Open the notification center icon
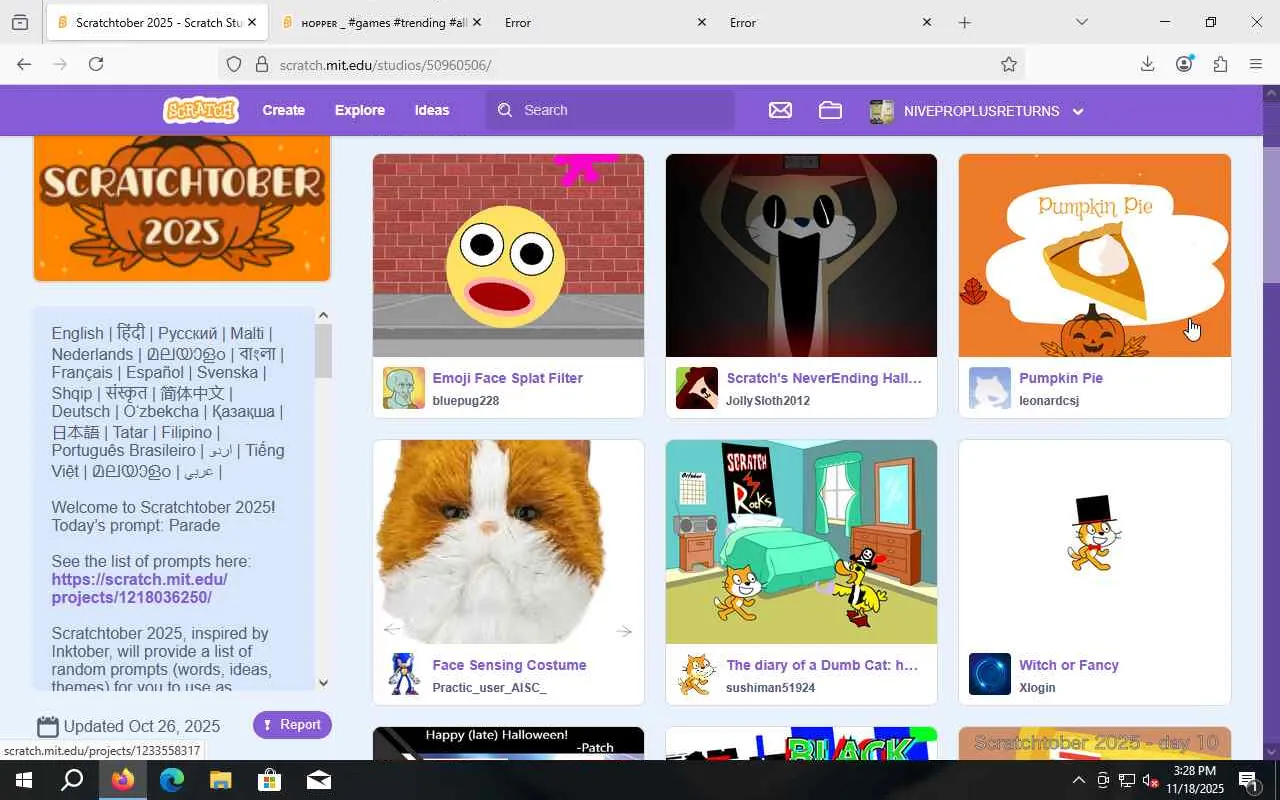Screen dimensions: 1280x800 click(x=1248, y=780)
